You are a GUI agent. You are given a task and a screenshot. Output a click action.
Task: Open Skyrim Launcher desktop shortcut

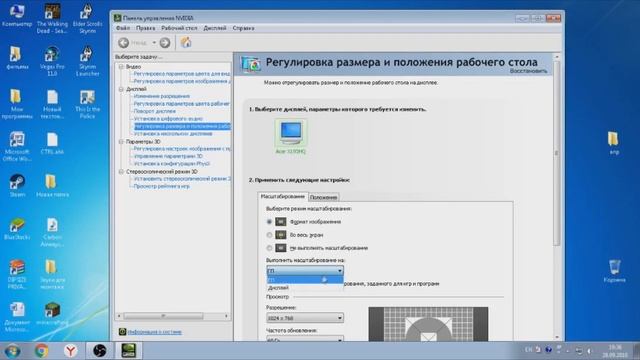[x=87, y=61]
